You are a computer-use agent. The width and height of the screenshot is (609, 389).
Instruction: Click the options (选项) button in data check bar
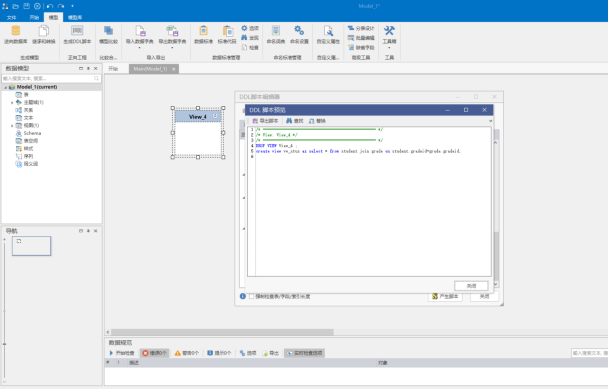(248, 353)
